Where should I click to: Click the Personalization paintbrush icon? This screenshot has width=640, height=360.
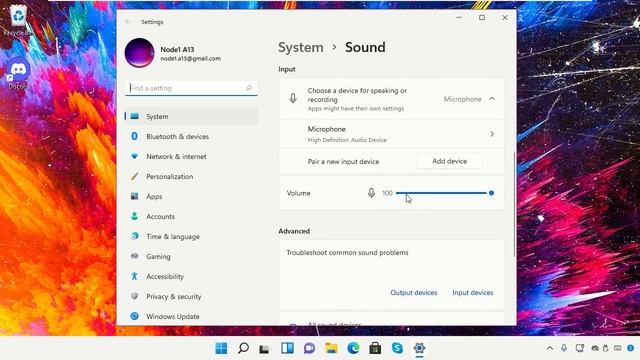point(134,176)
